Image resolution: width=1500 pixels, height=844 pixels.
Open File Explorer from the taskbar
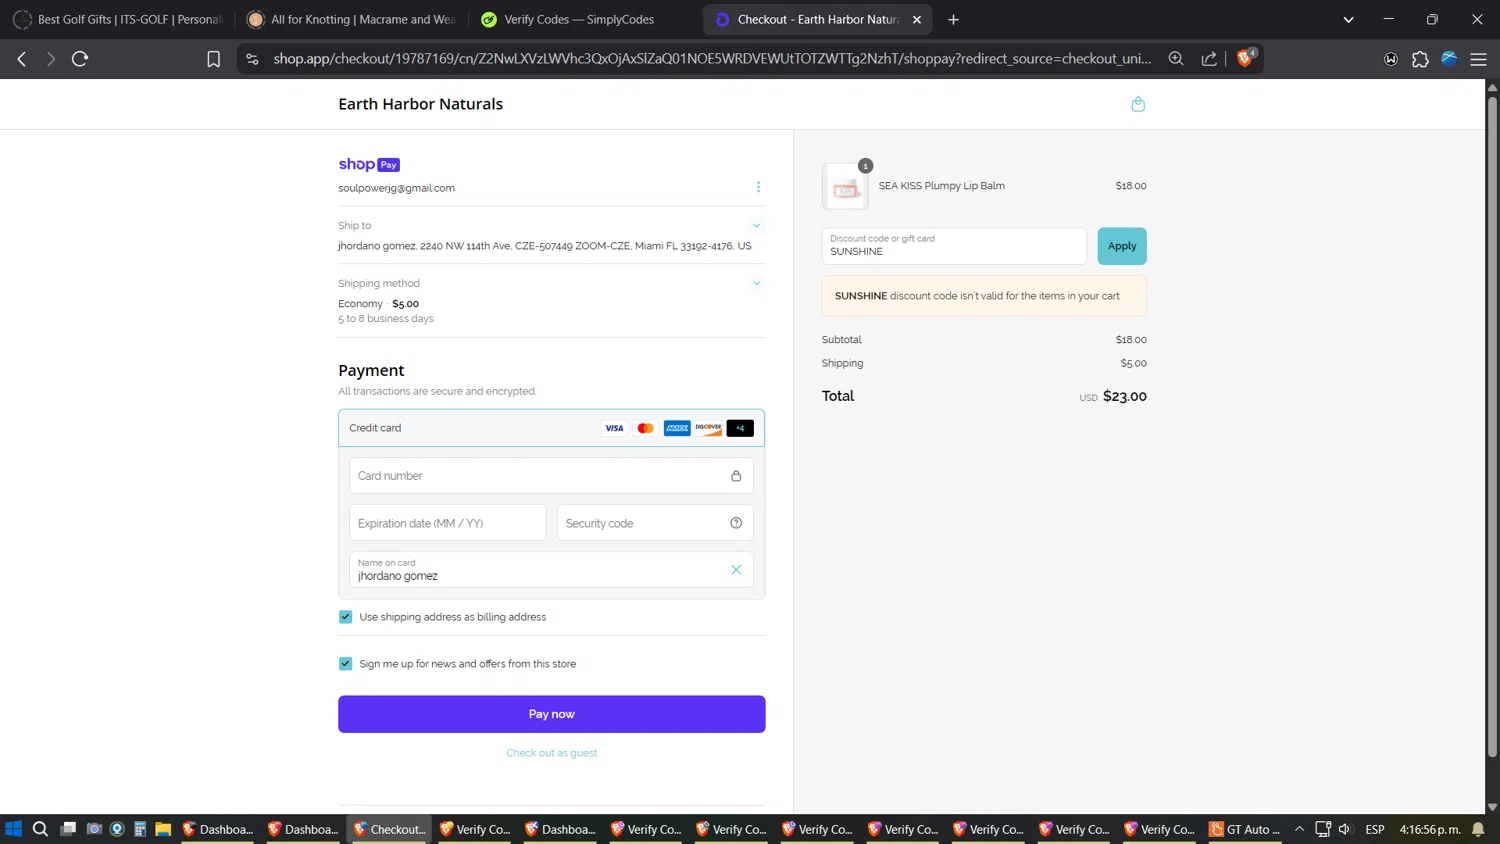(x=163, y=829)
